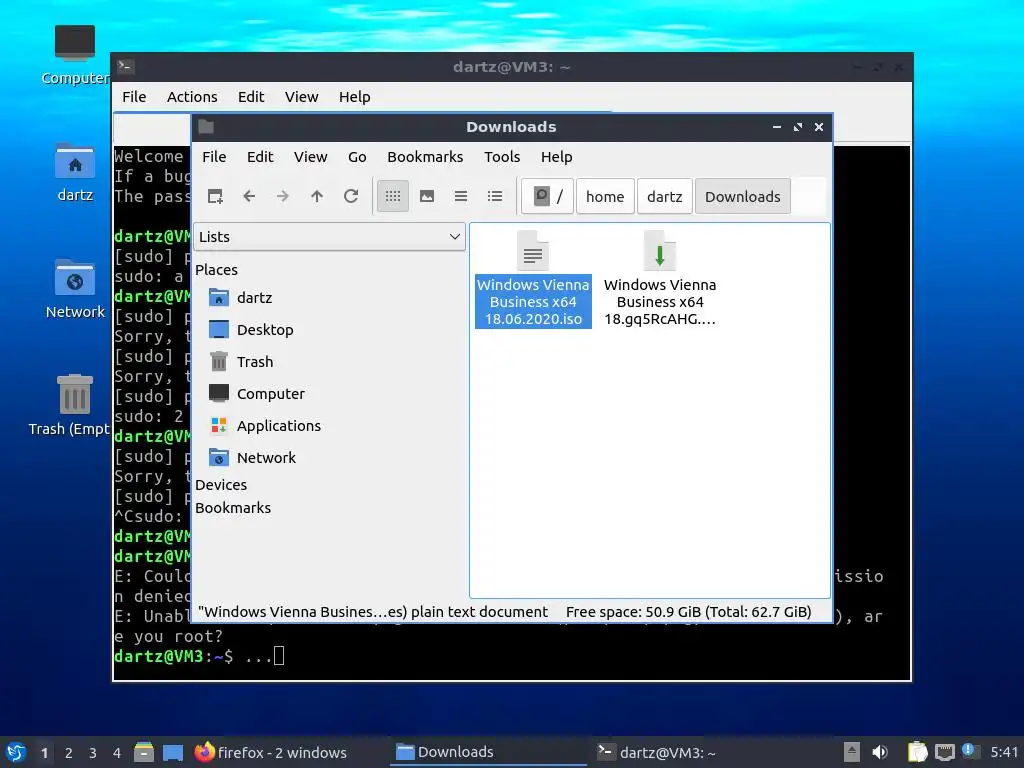The height and width of the screenshot is (768, 1024).
Task: Open the terminal window's Help menu
Action: tap(355, 97)
